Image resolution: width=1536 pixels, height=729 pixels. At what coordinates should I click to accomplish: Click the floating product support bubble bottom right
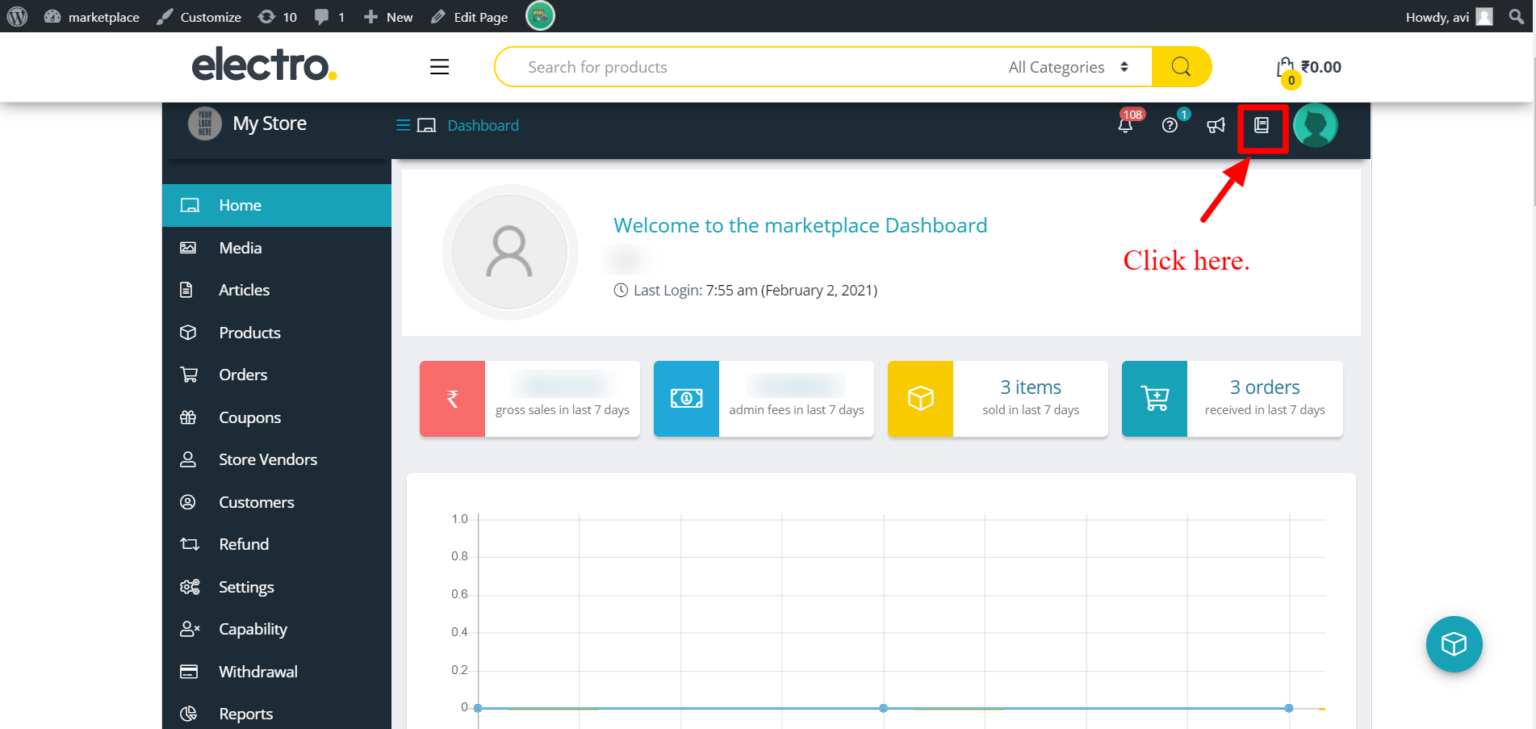[1454, 644]
